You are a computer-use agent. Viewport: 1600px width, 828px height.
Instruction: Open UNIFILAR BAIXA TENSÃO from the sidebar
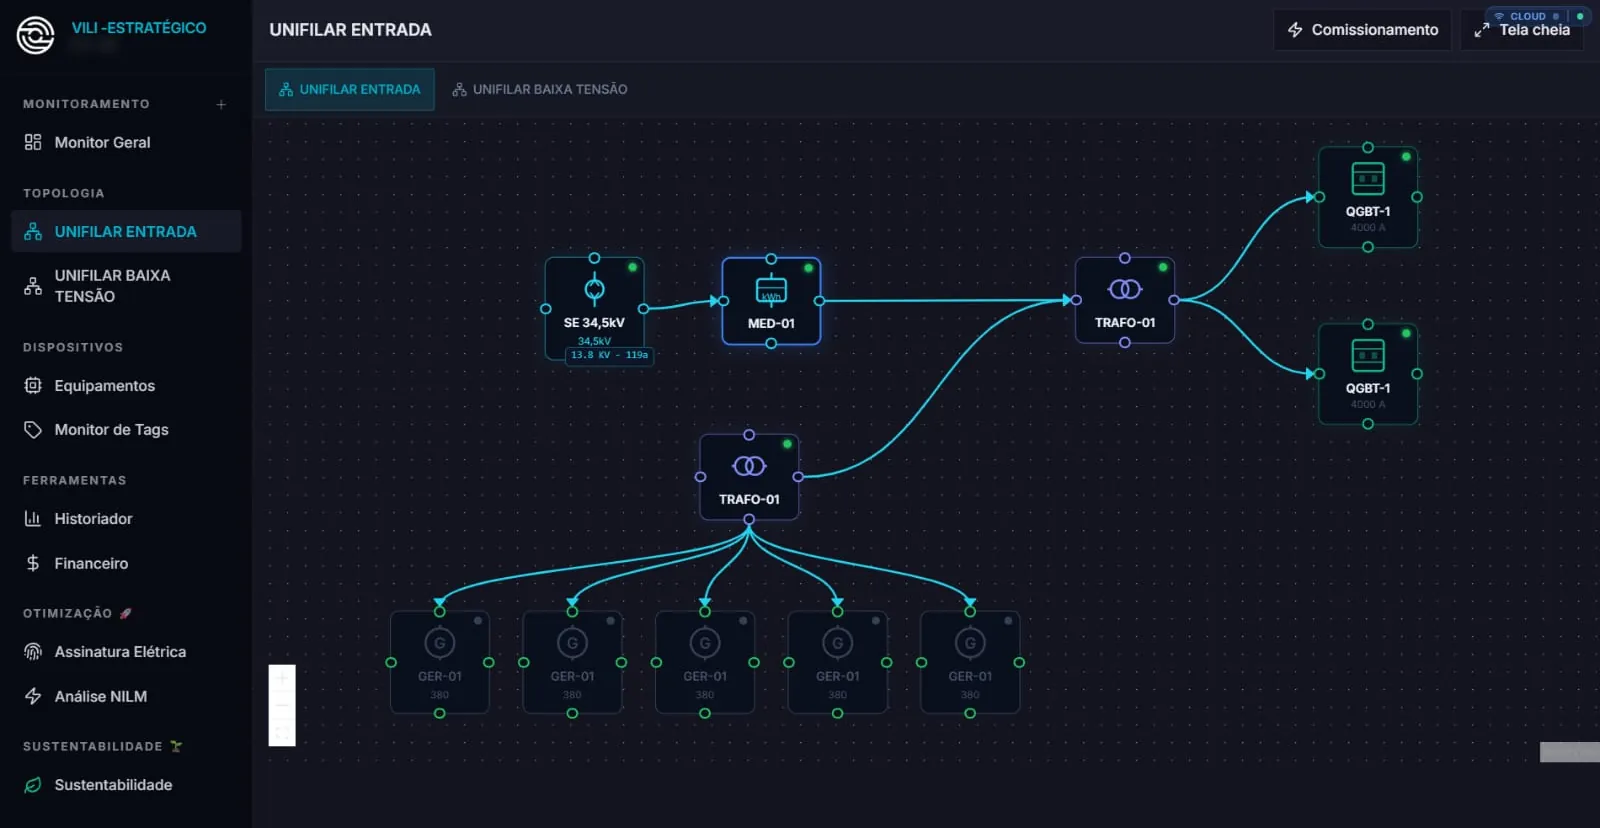pyautogui.click(x=126, y=286)
